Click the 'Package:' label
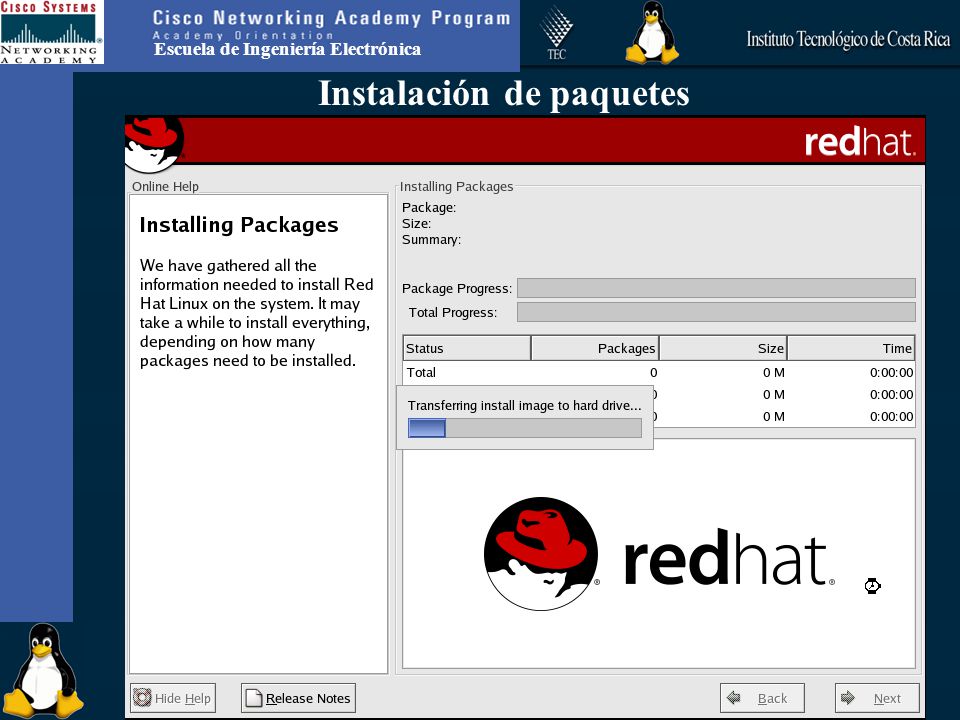Viewport: 960px width, 720px height. click(x=429, y=208)
